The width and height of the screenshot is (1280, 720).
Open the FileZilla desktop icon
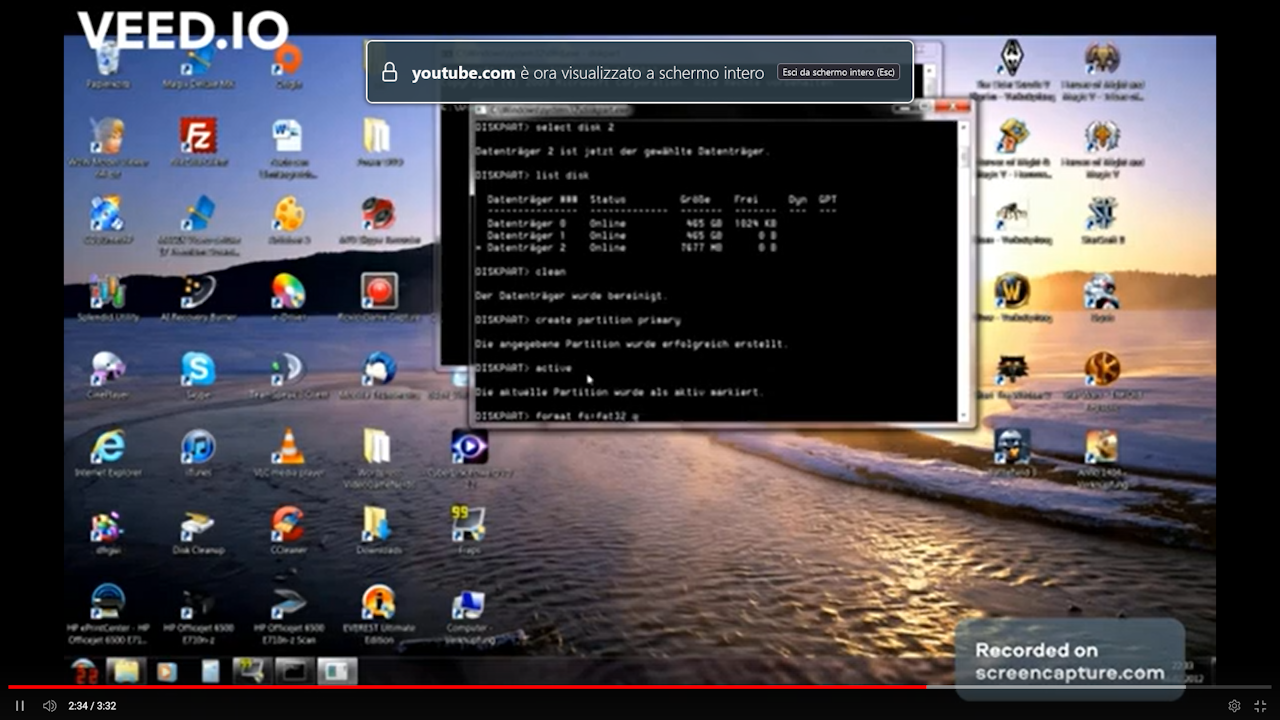198,136
